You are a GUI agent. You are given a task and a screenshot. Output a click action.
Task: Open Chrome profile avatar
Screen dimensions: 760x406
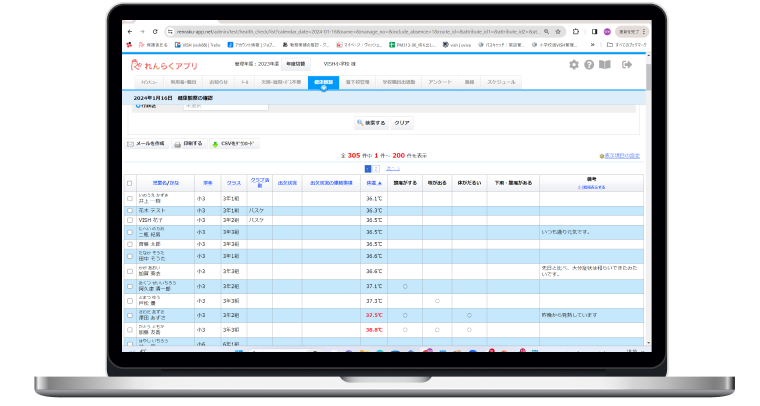click(x=607, y=31)
